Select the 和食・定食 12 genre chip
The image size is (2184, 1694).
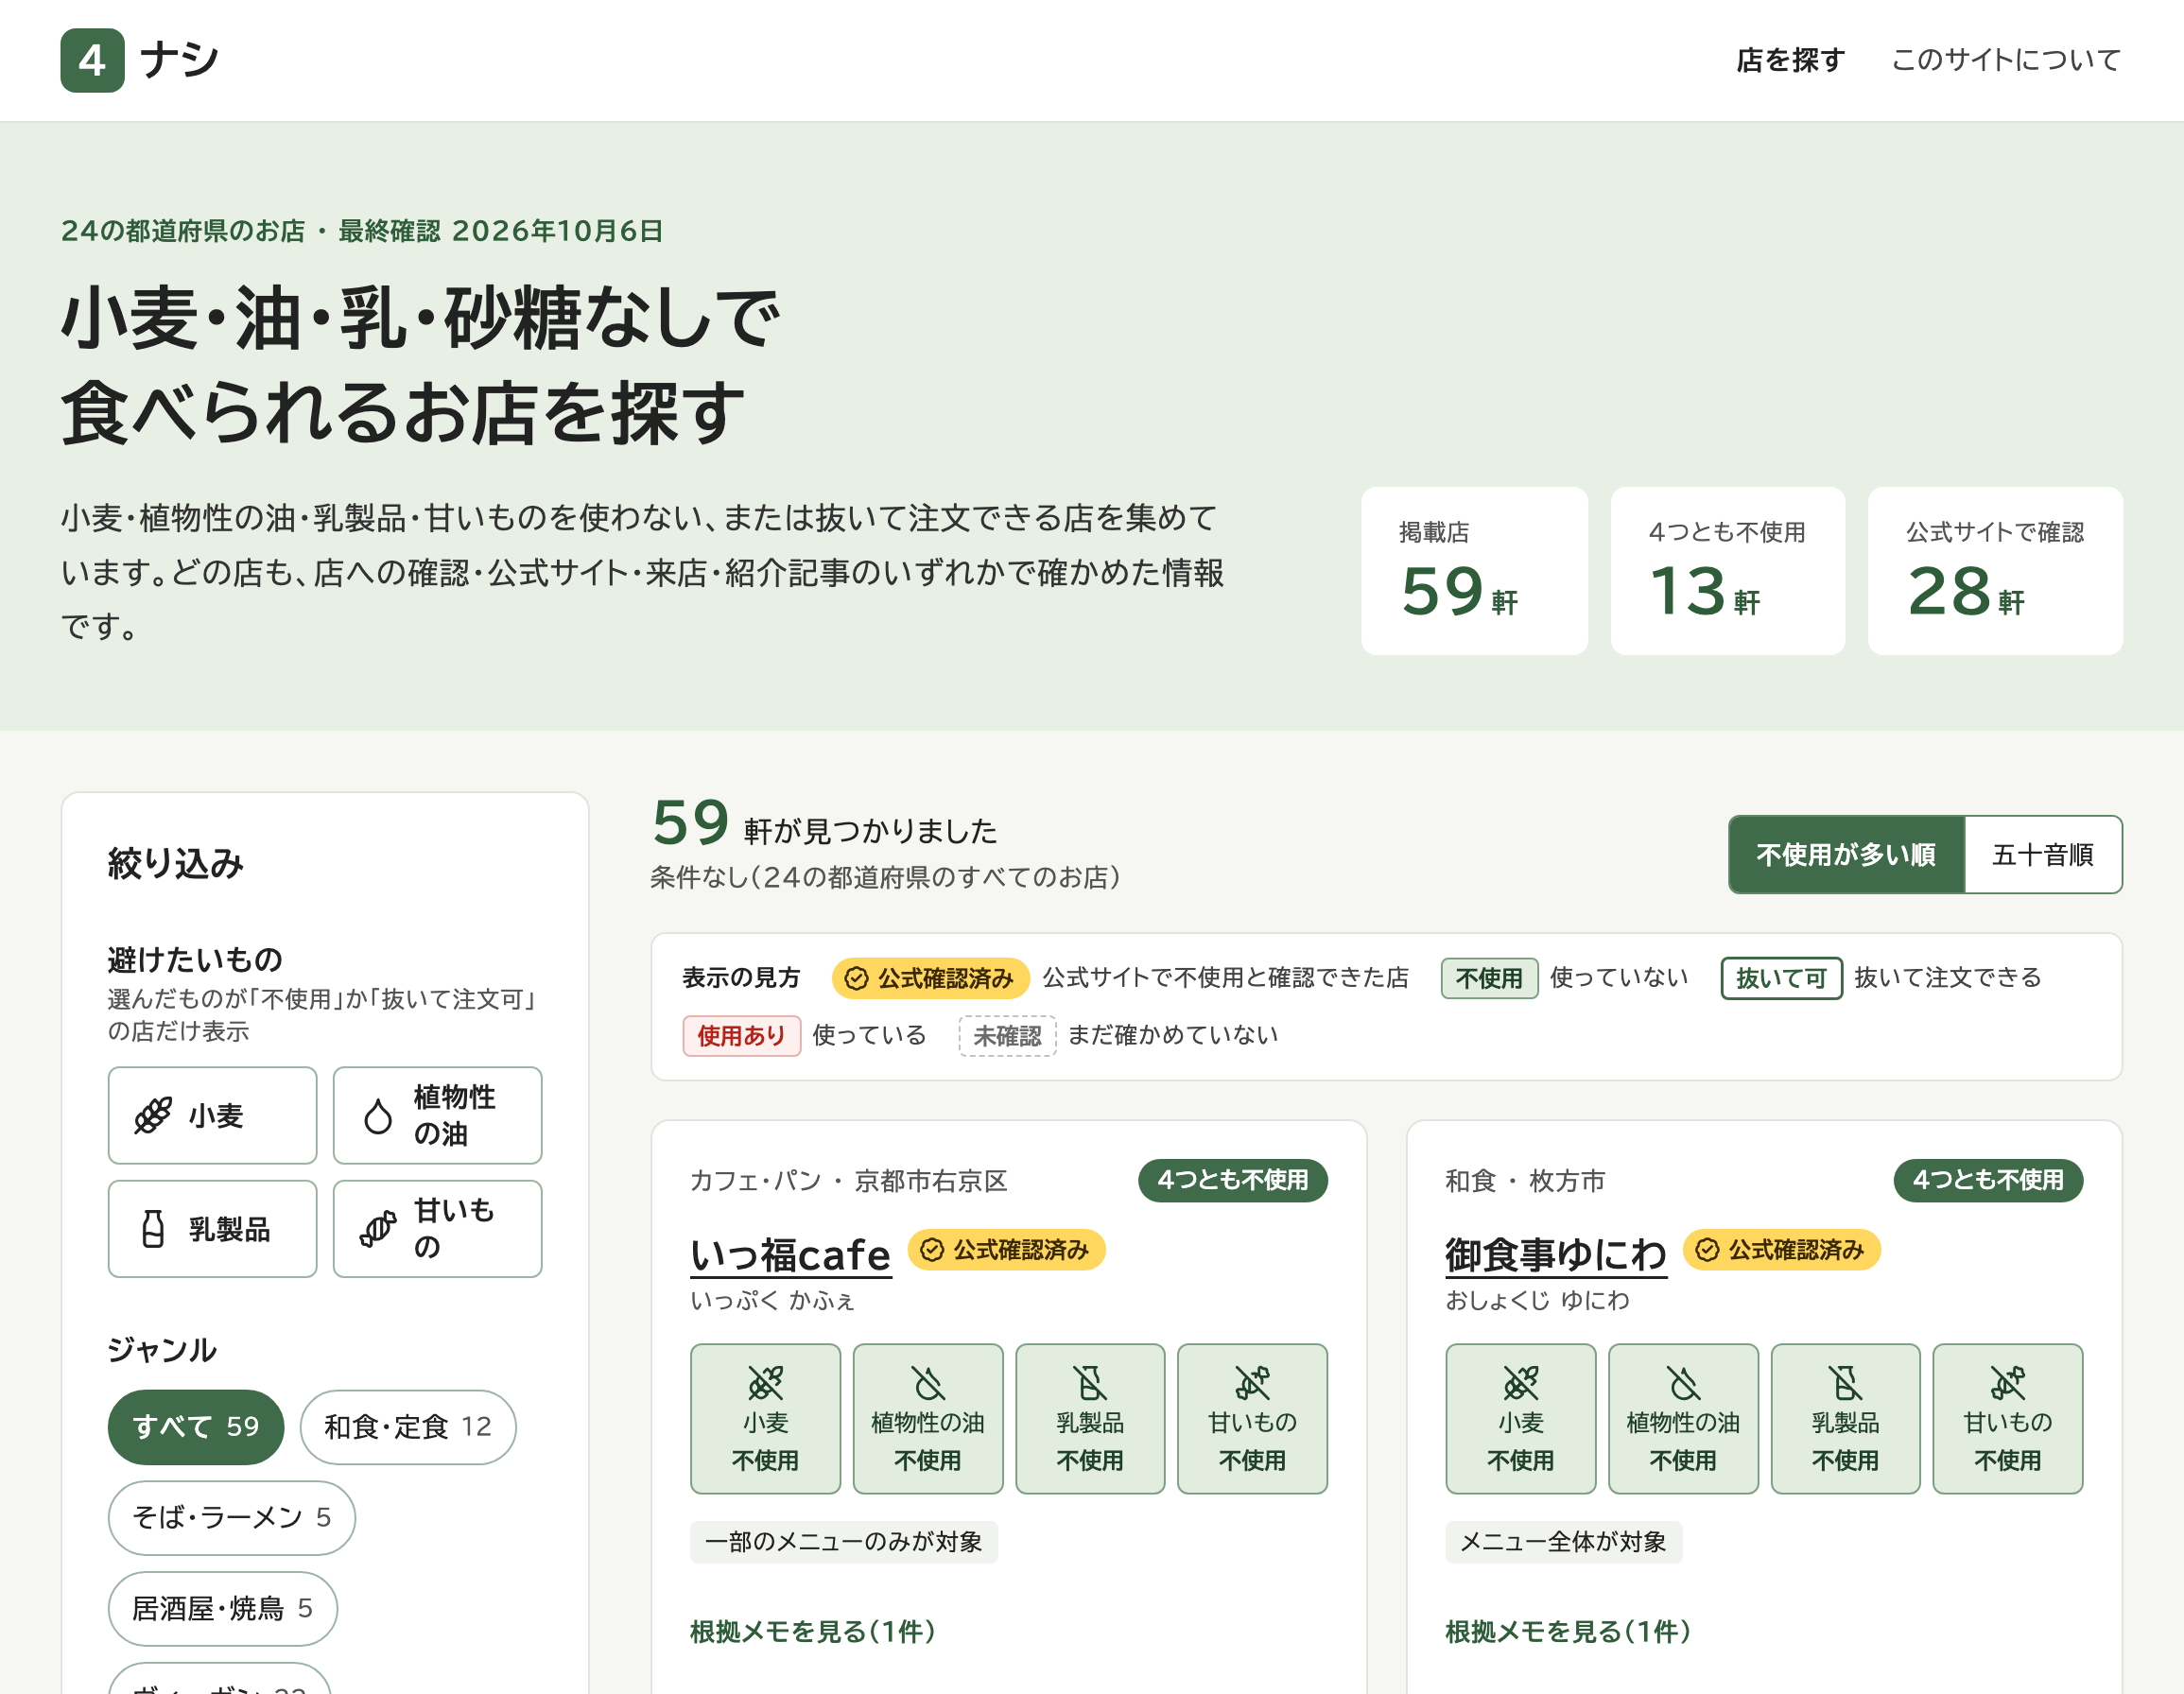(x=407, y=1427)
